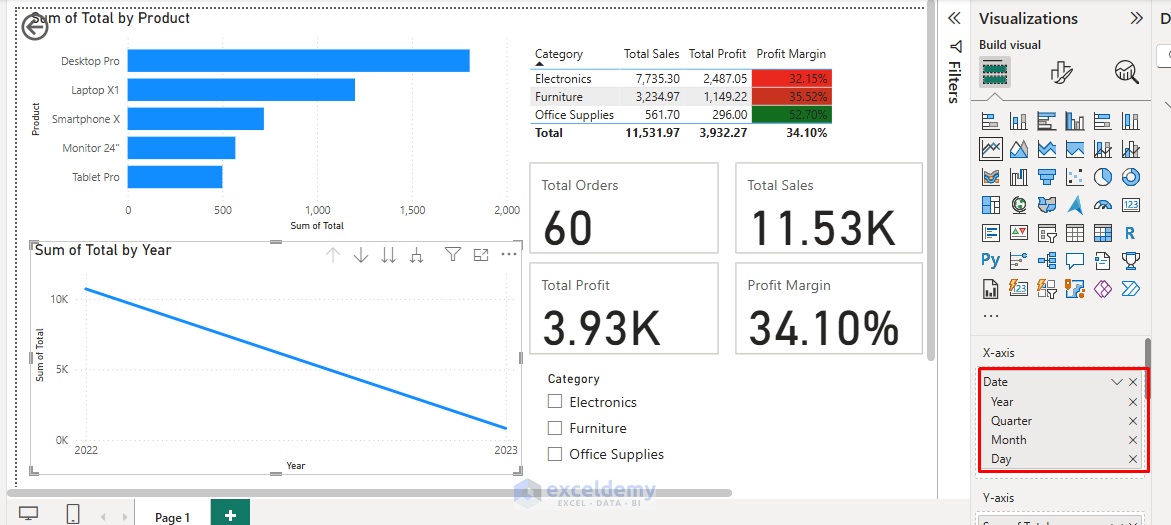
Task: Select the Stacked area chart visual
Action: tap(1046, 149)
